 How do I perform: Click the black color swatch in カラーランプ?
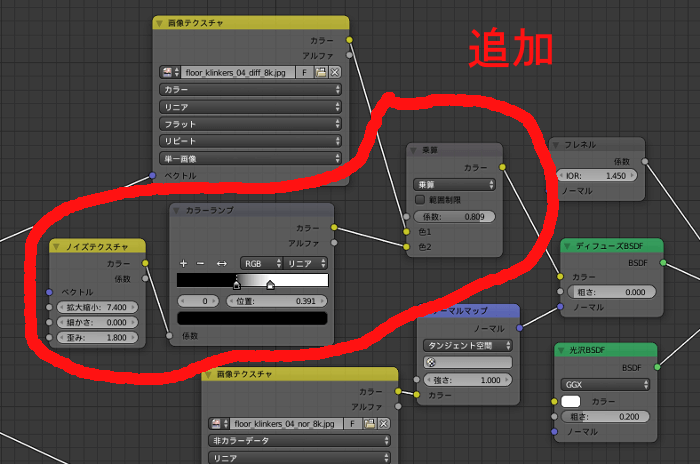252,318
